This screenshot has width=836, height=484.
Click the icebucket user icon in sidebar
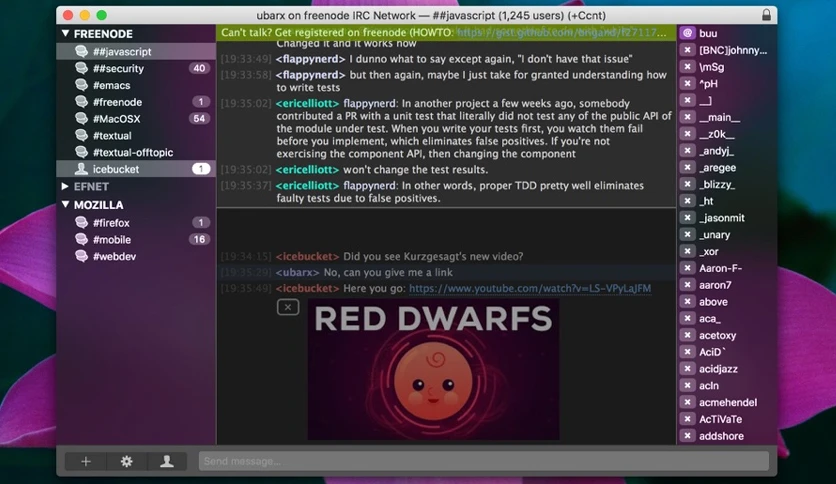click(81, 169)
